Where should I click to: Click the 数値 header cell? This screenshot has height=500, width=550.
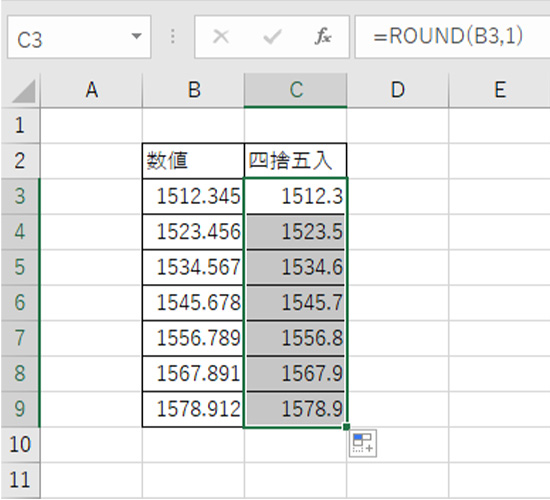click(x=193, y=161)
